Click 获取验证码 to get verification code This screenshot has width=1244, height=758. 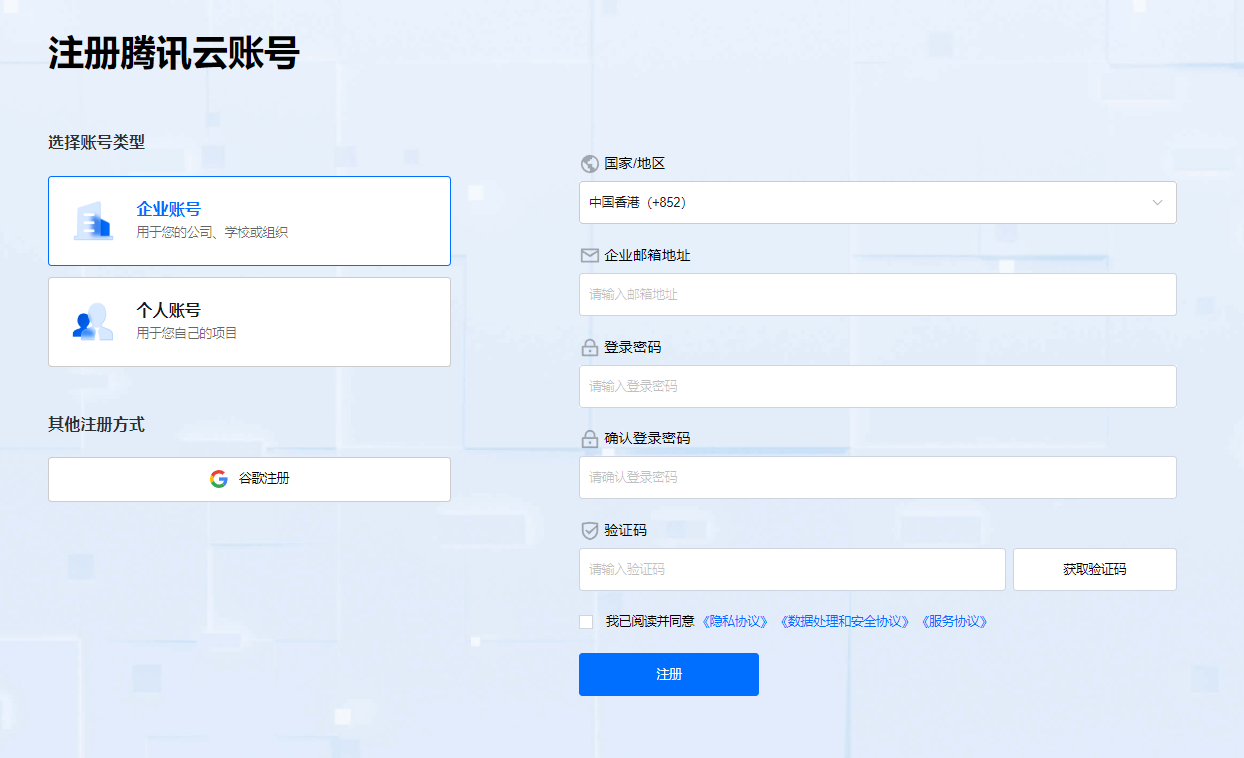(1095, 569)
